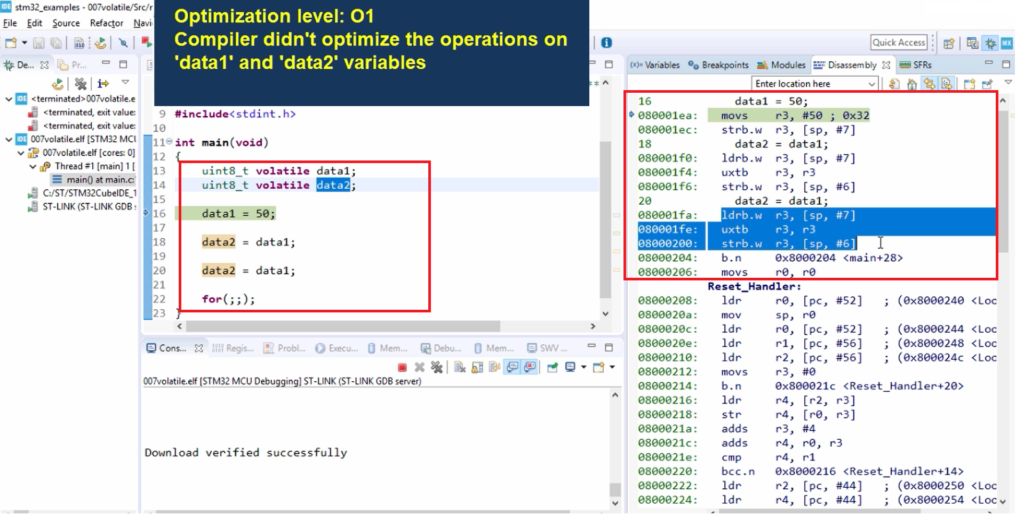This screenshot has height=515, width=1024.
Task: Click the New toolbar icon
Action: click(10, 43)
